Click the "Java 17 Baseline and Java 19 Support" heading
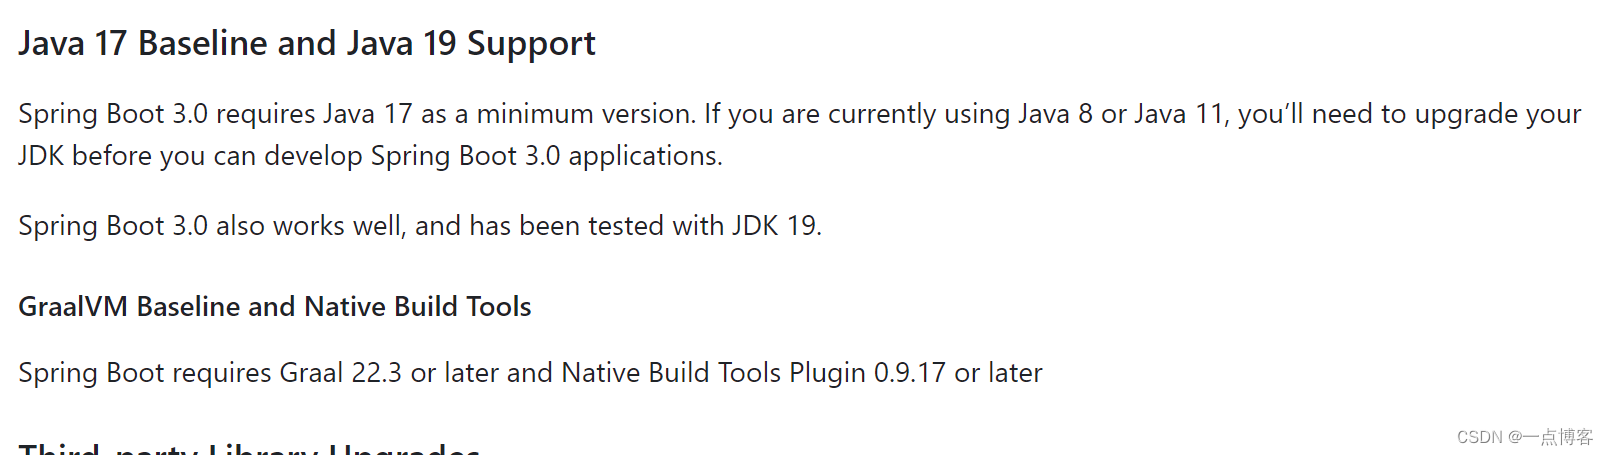The image size is (1609, 455). [306, 44]
